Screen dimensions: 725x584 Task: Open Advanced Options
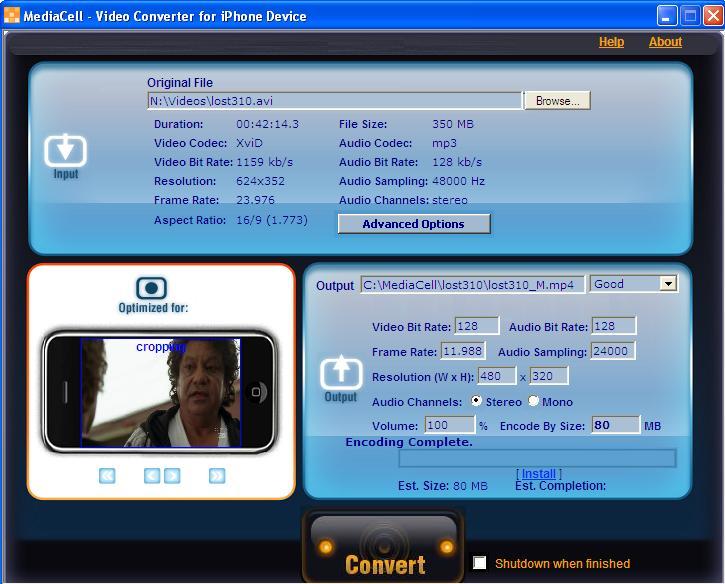[x=414, y=224]
